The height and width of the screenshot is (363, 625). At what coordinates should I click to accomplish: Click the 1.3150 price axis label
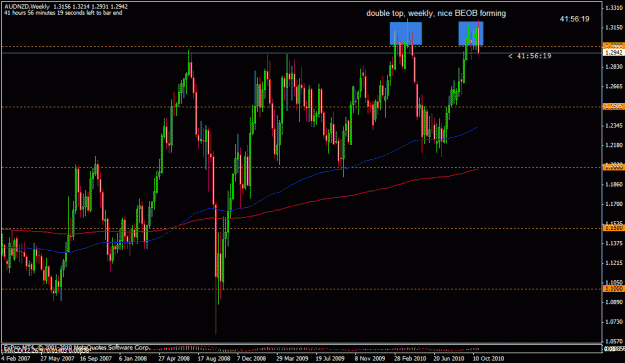[x=614, y=27]
